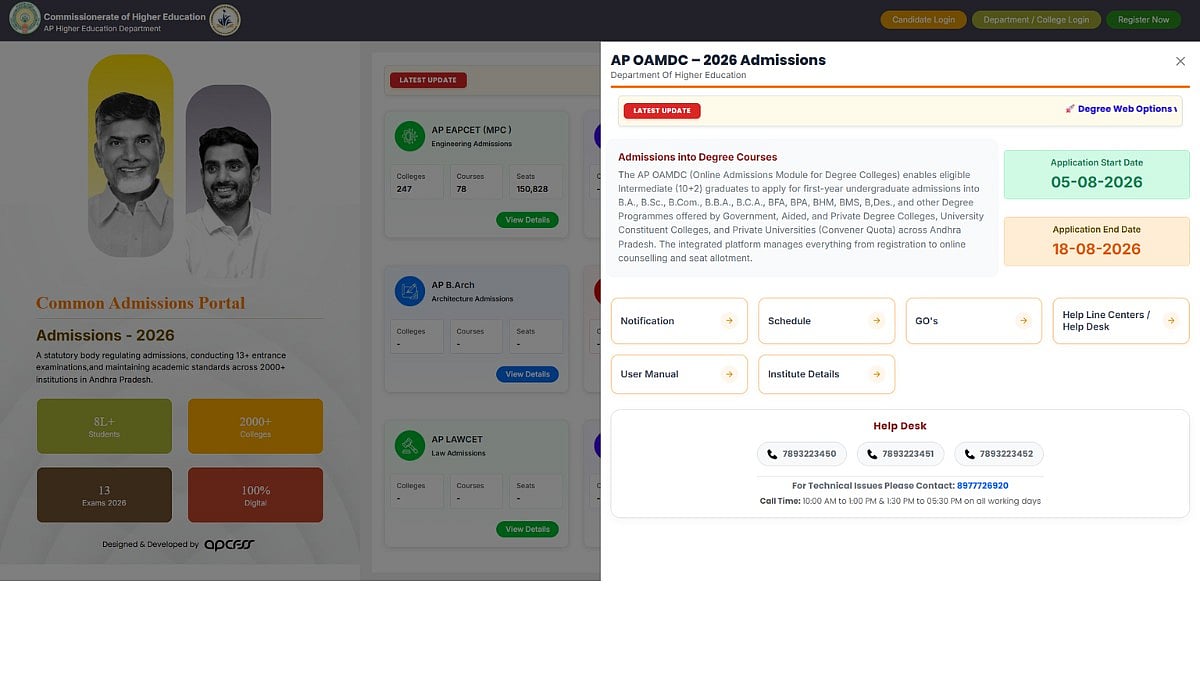Click the 13 Exams 2026 stat tile
Viewport: 1200px width, 675px height.
(x=104, y=495)
